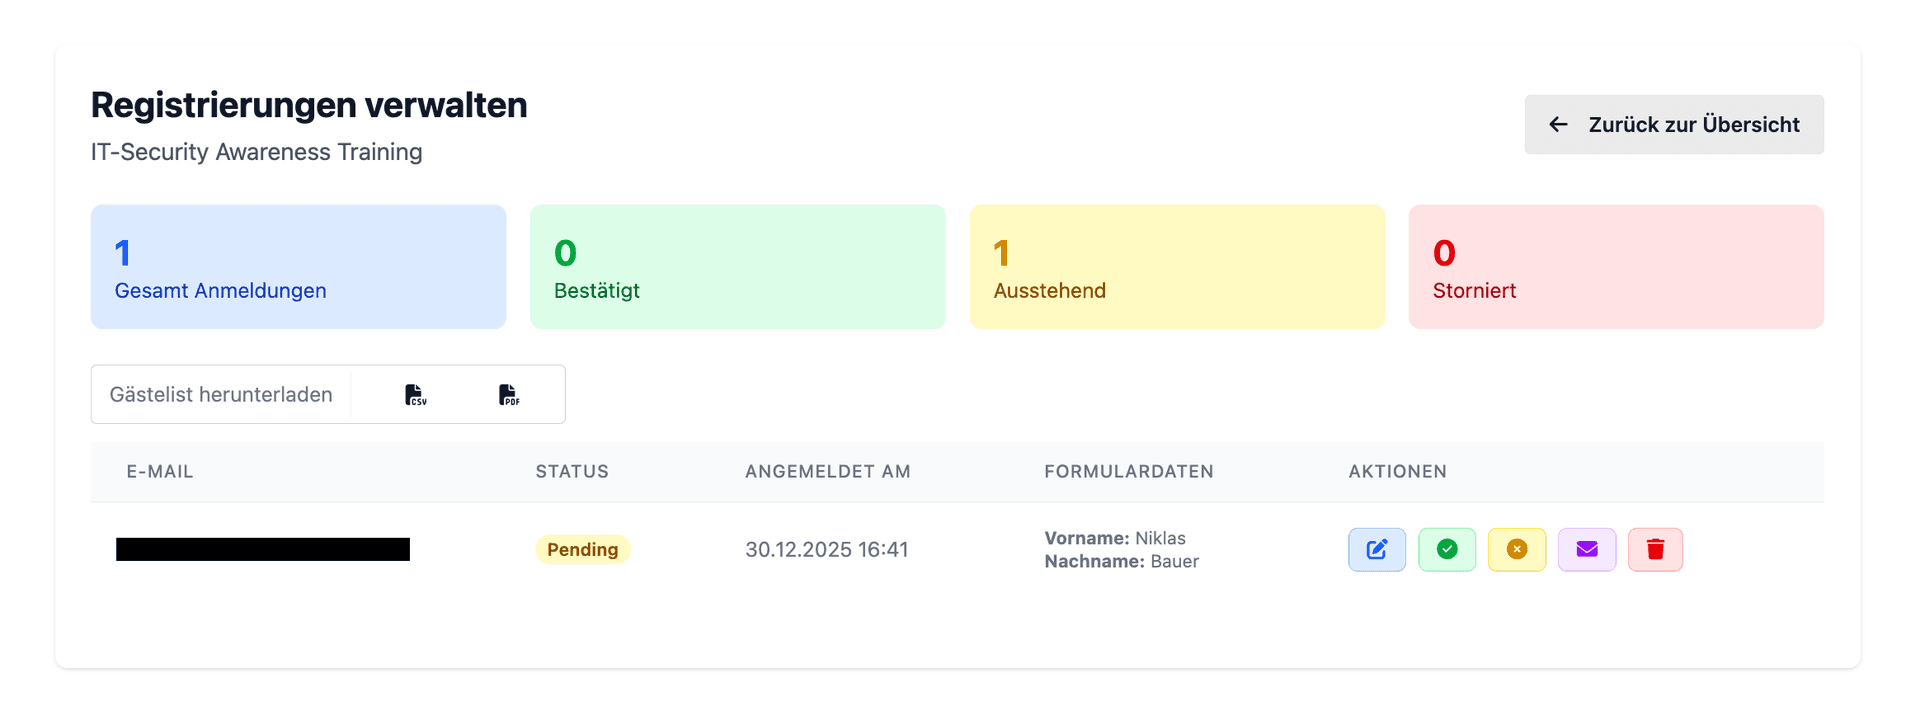
Task: Confirm registration with green checkmark icon
Action: tap(1447, 550)
